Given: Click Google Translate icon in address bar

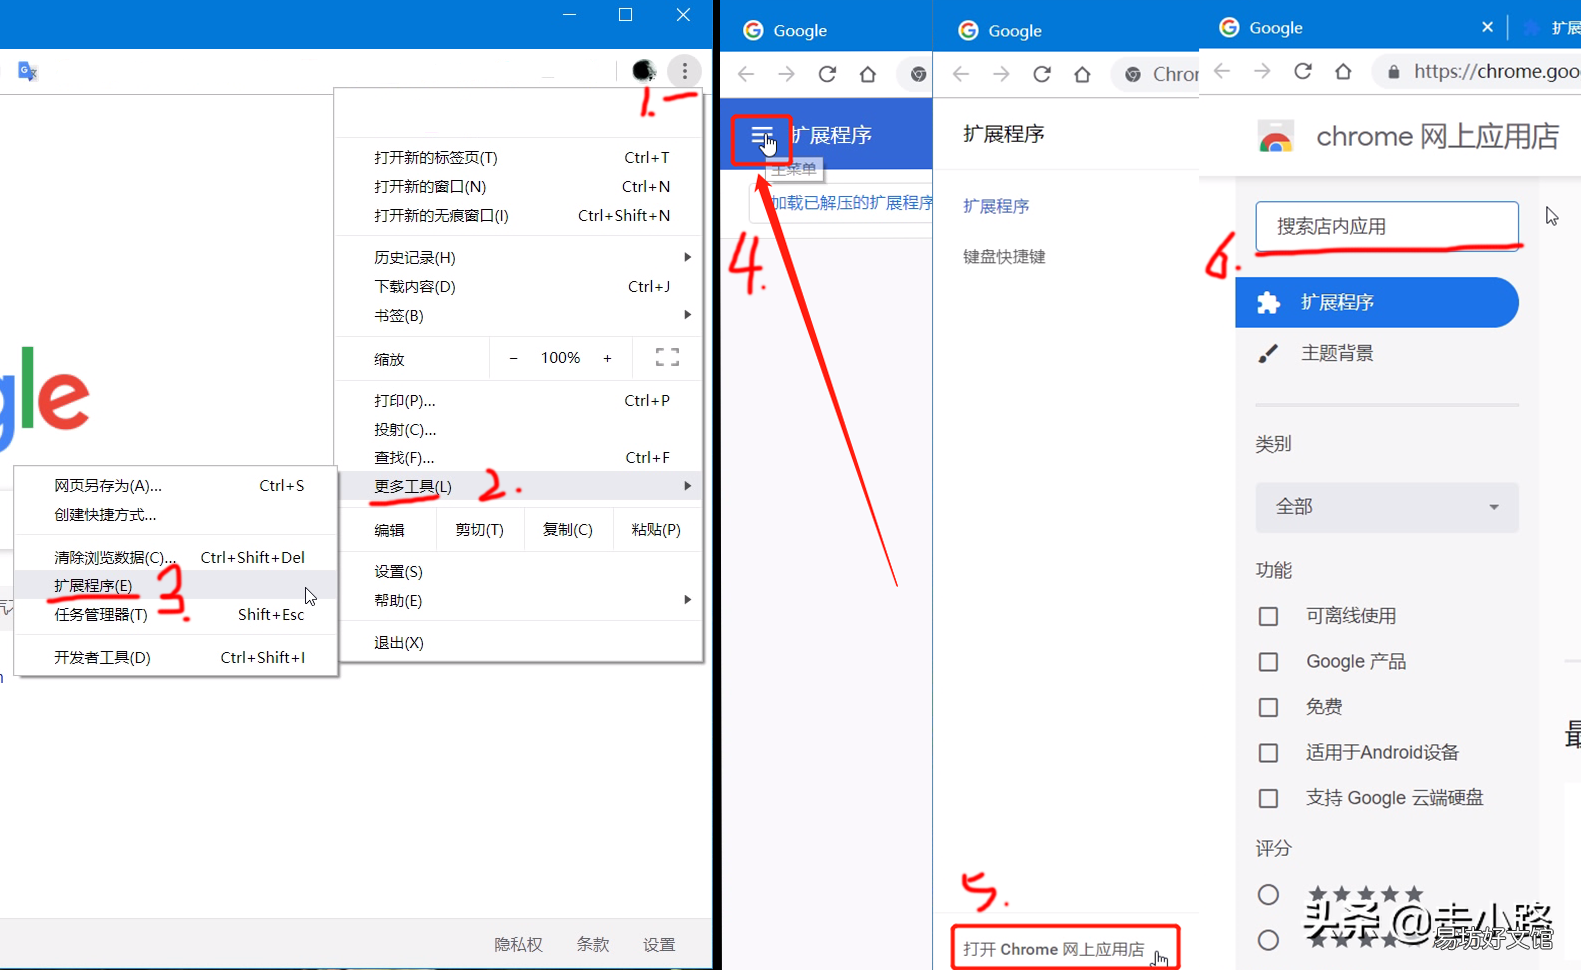Looking at the screenshot, I should [x=27, y=71].
